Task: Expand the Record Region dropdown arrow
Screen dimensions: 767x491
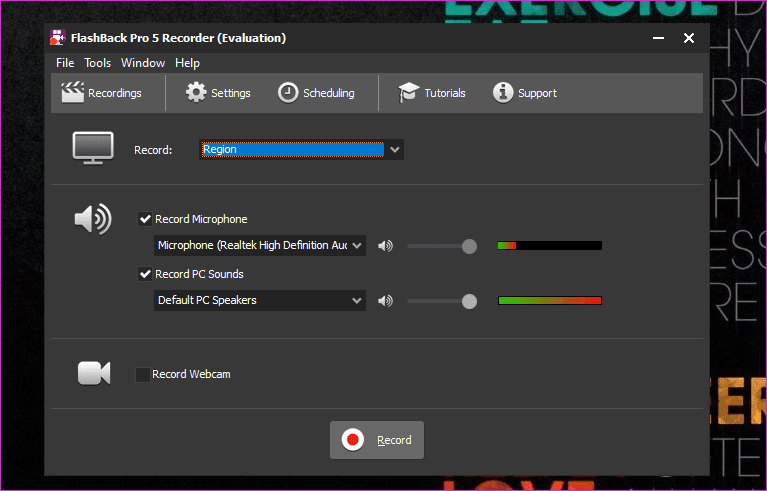Action: [x=395, y=150]
